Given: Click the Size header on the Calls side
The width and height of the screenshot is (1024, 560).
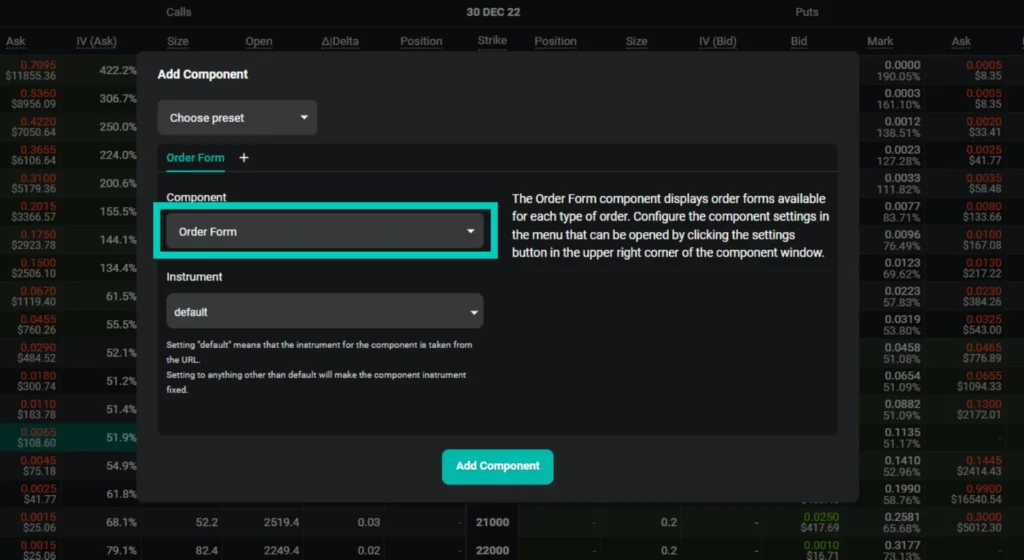Looking at the screenshot, I should (x=178, y=42).
